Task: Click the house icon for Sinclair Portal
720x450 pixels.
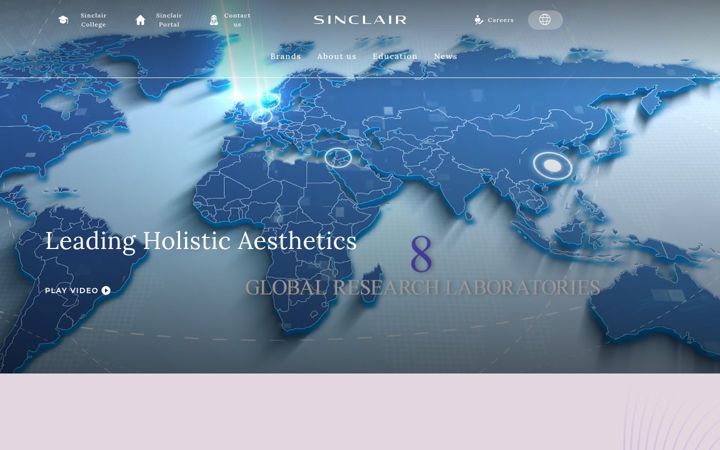Action: (141, 20)
